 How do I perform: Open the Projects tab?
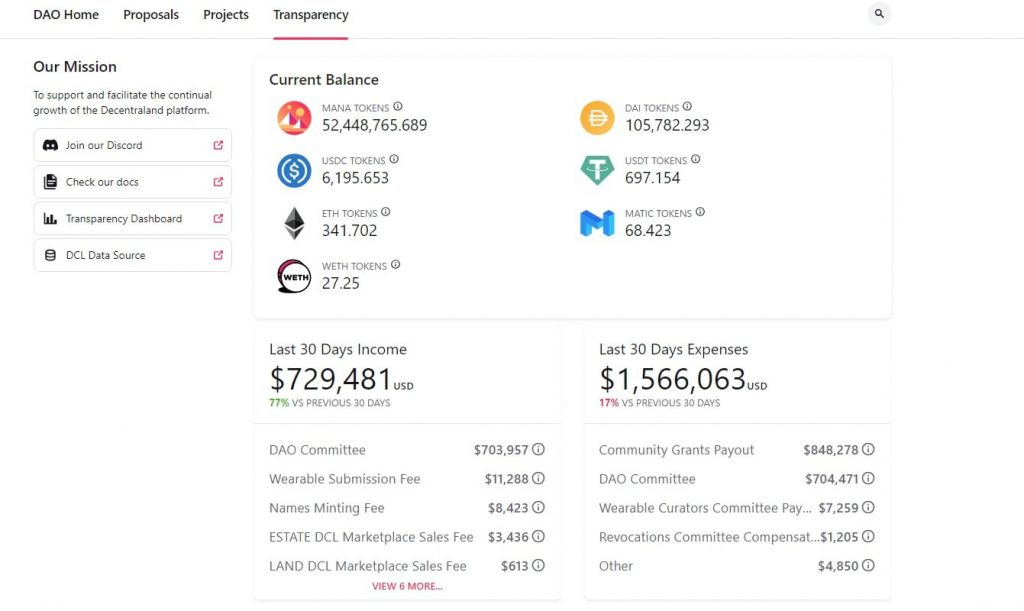pos(226,14)
